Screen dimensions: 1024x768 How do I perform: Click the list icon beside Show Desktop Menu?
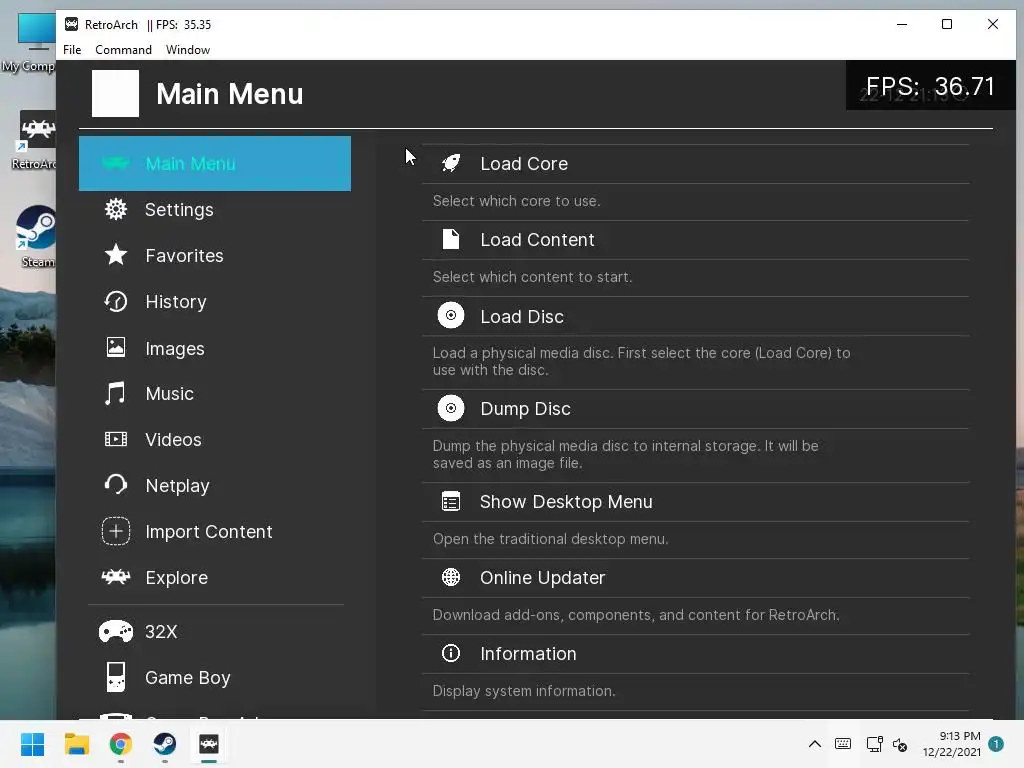coord(451,502)
